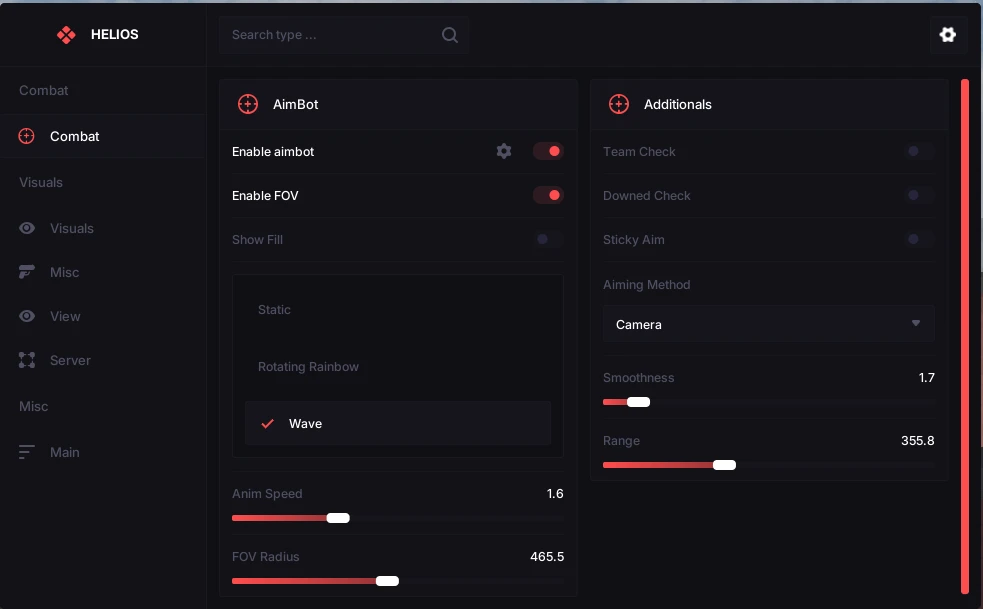Screen dimensions: 983x609
Task: Click the Smoothness slider handle
Action: click(638, 402)
